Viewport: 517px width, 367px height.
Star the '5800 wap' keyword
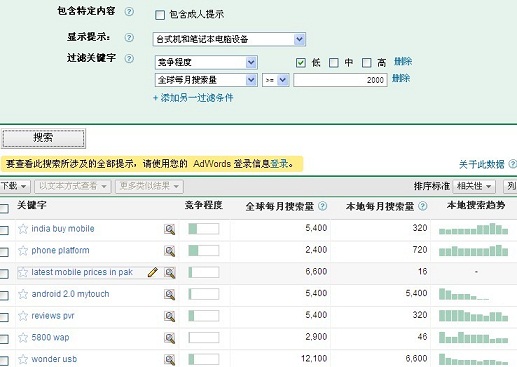pyautogui.click(x=23, y=338)
